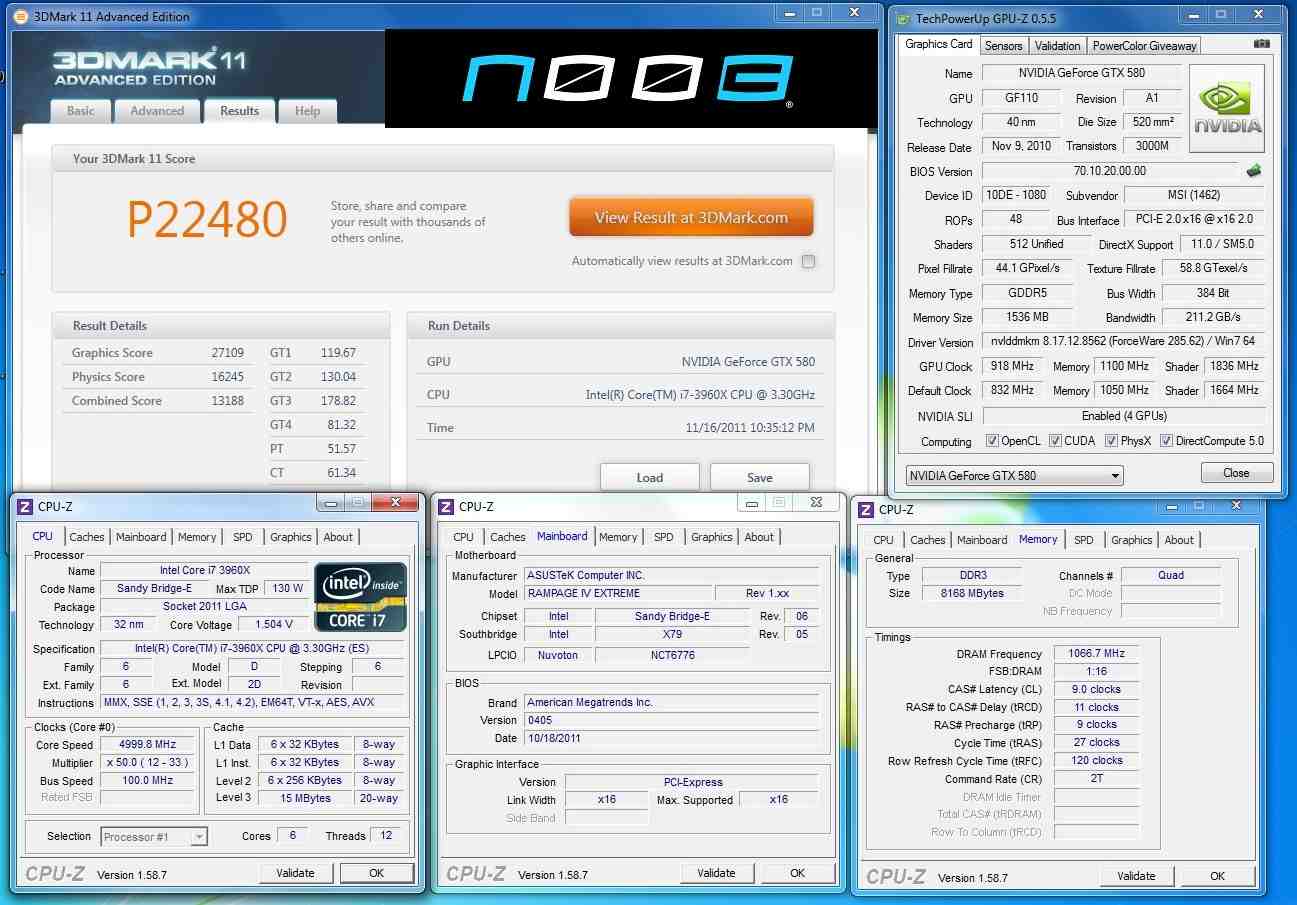Click the Intel Core i7 logo badge
1297x905 pixels.
click(360, 597)
